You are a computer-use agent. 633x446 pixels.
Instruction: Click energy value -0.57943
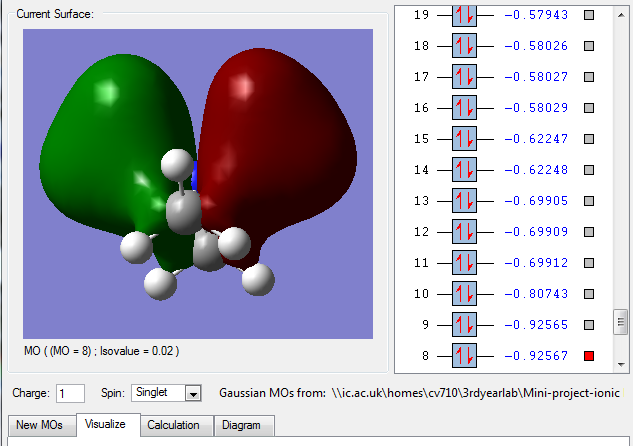pos(536,15)
